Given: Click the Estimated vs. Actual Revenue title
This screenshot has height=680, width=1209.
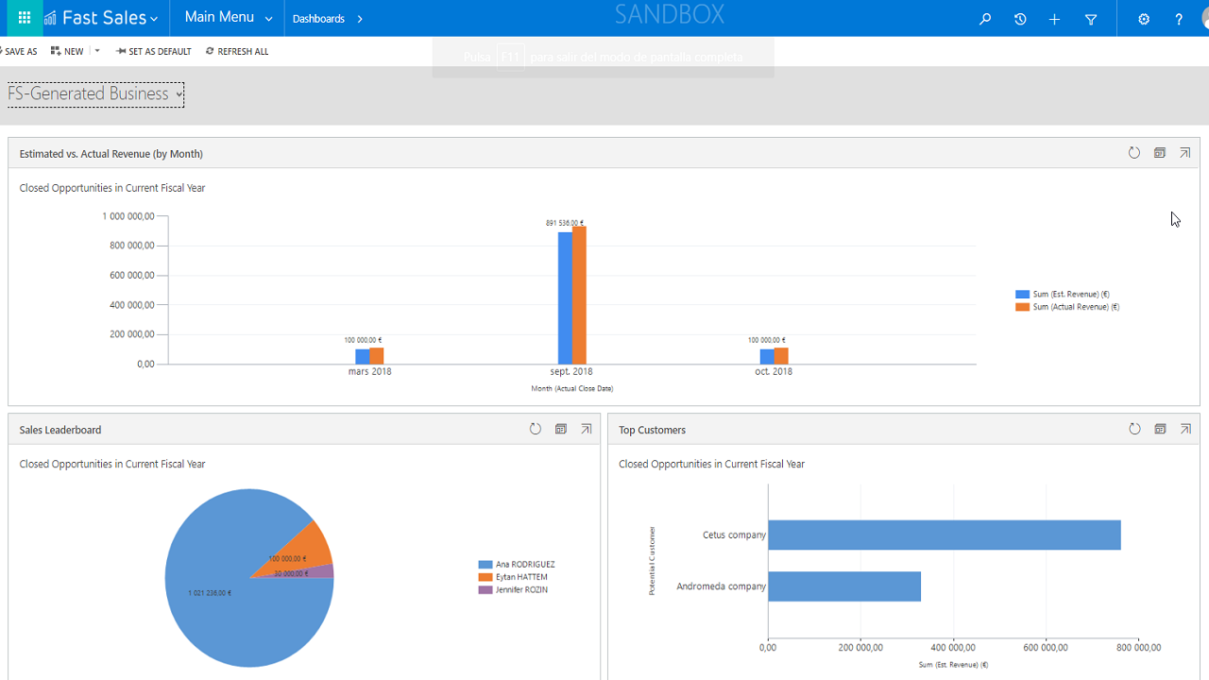Looking at the screenshot, I should 111,154.
